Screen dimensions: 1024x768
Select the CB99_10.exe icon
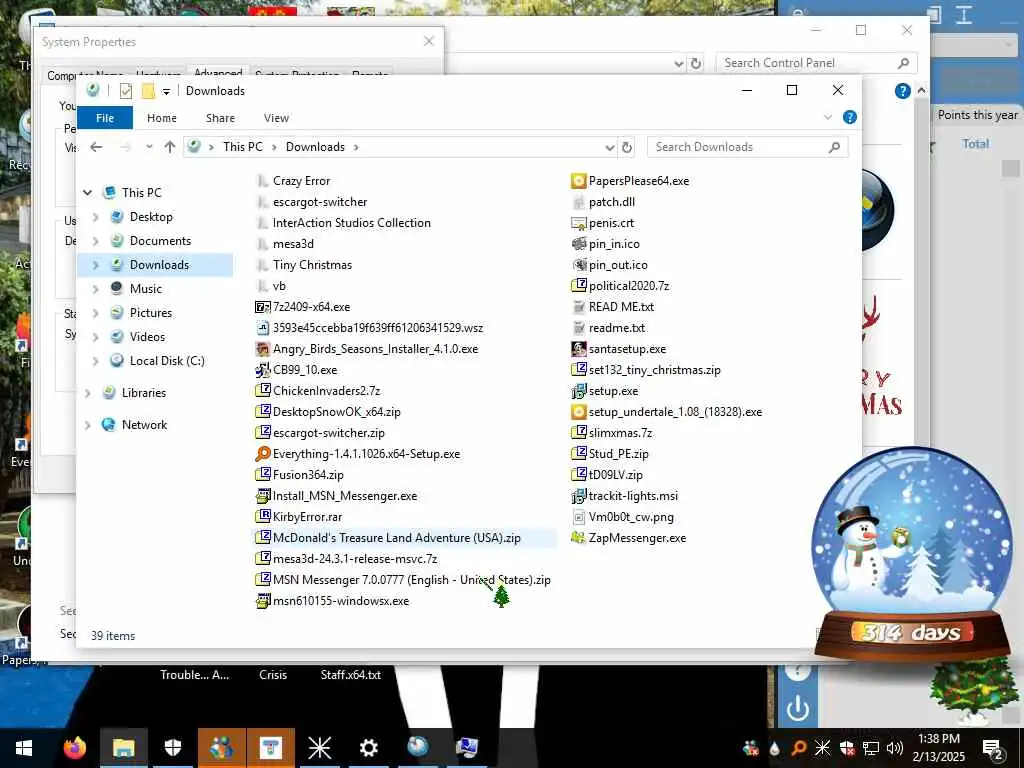tap(263, 370)
